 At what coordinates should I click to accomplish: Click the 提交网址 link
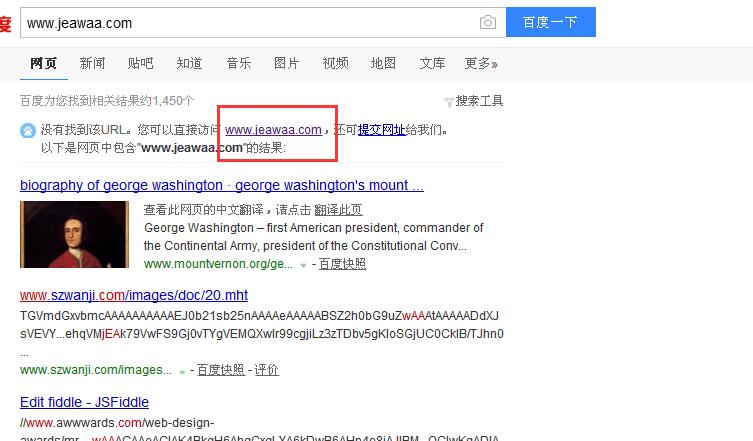pos(382,130)
